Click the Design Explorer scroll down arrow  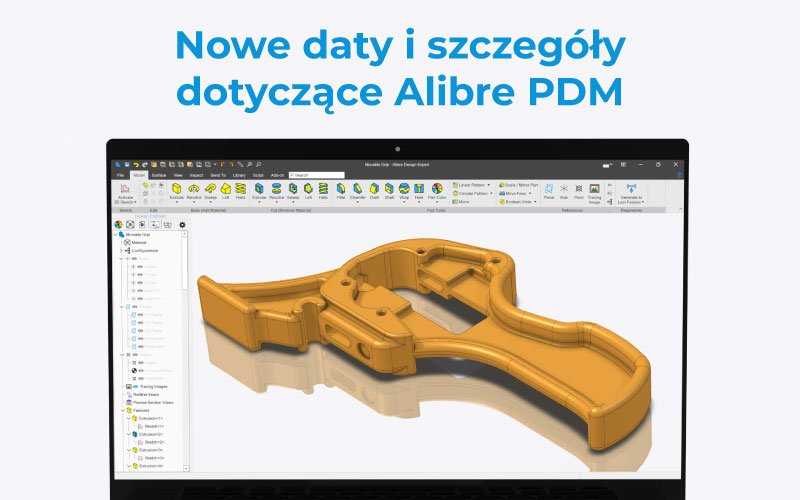pos(186,468)
